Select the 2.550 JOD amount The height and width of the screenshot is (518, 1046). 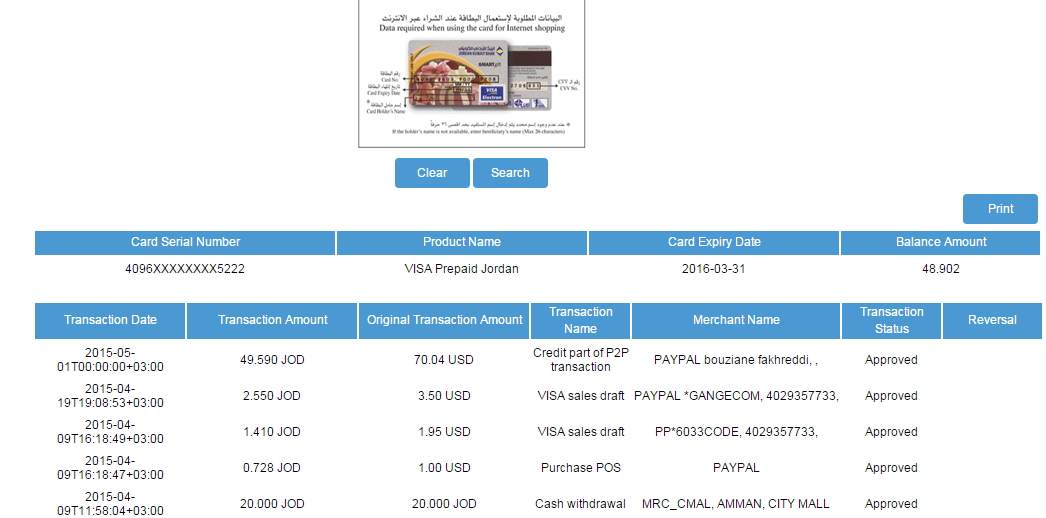(x=272, y=396)
